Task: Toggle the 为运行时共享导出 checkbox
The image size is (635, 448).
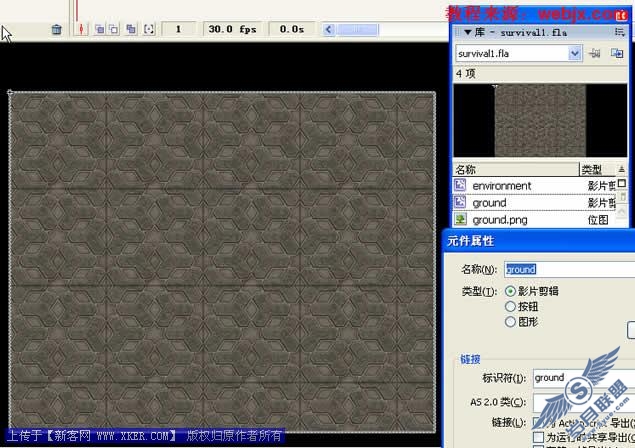Action: coord(538,437)
